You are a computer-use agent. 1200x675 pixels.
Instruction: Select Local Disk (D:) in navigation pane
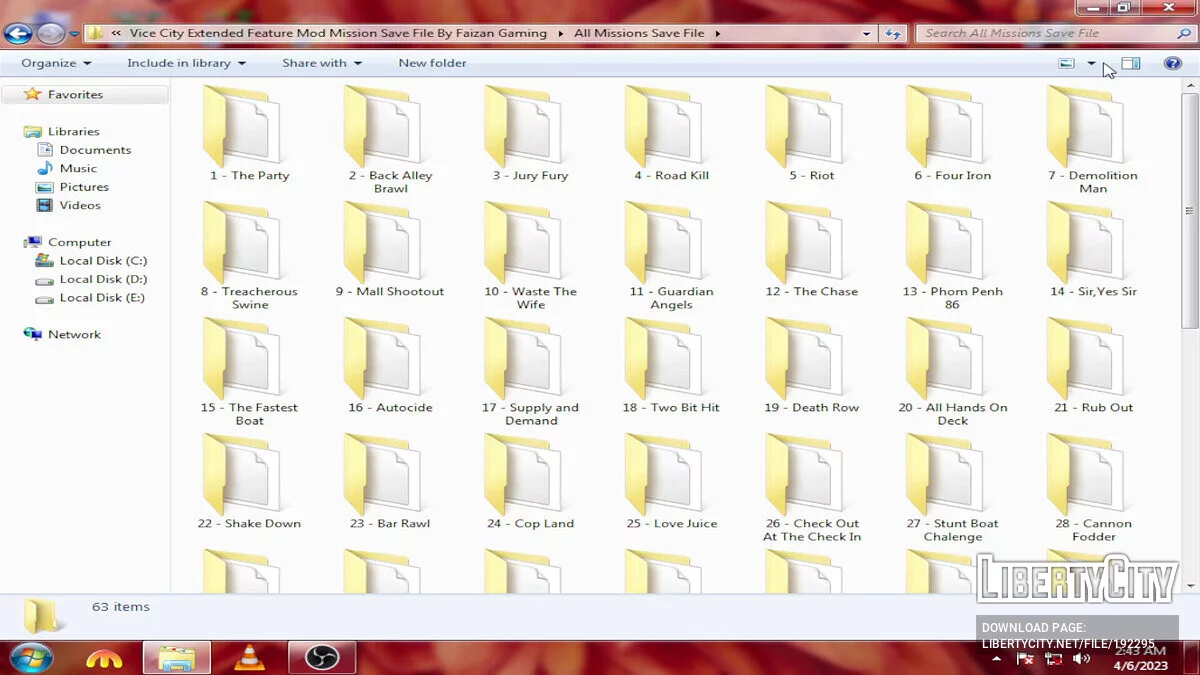pyautogui.click(x=102, y=279)
